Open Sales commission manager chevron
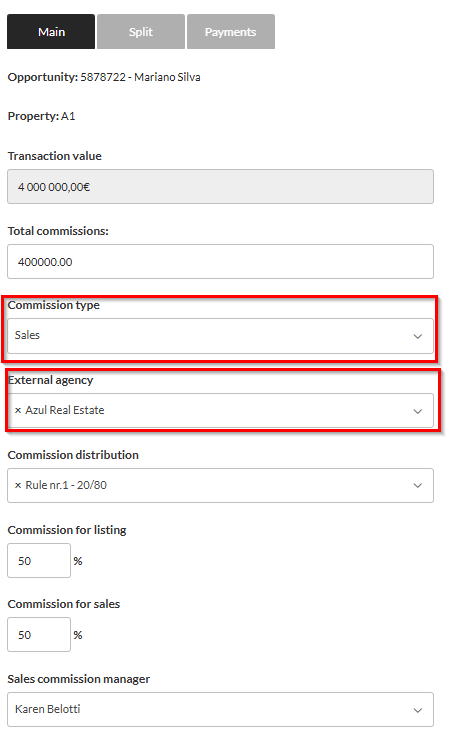 (417, 710)
